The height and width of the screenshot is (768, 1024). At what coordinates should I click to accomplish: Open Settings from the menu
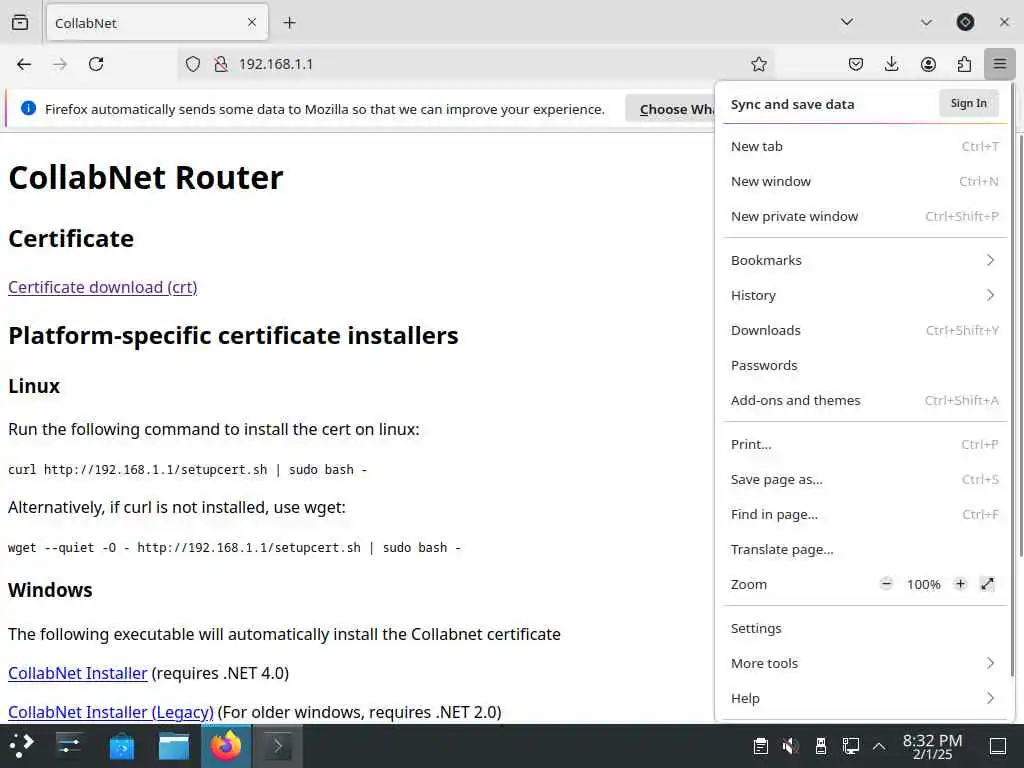865,629
